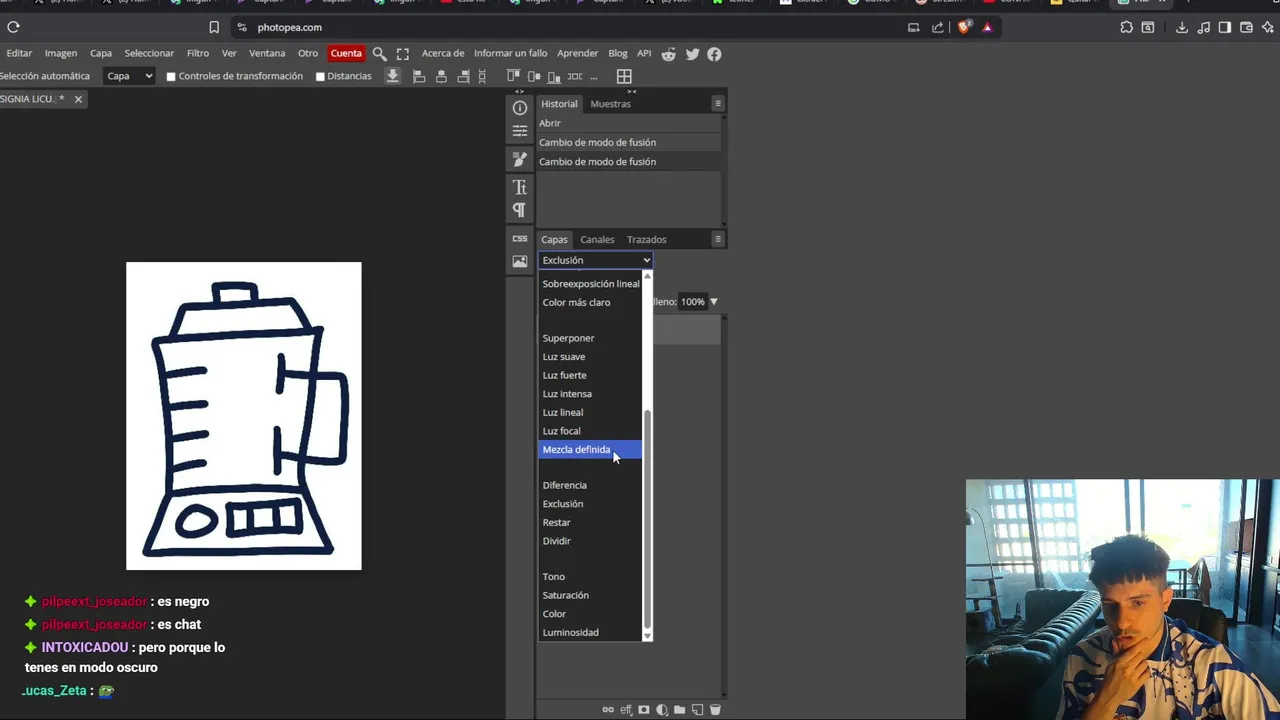Open the Filtro menu
The height and width of the screenshot is (720, 1280).
click(198, 54)
